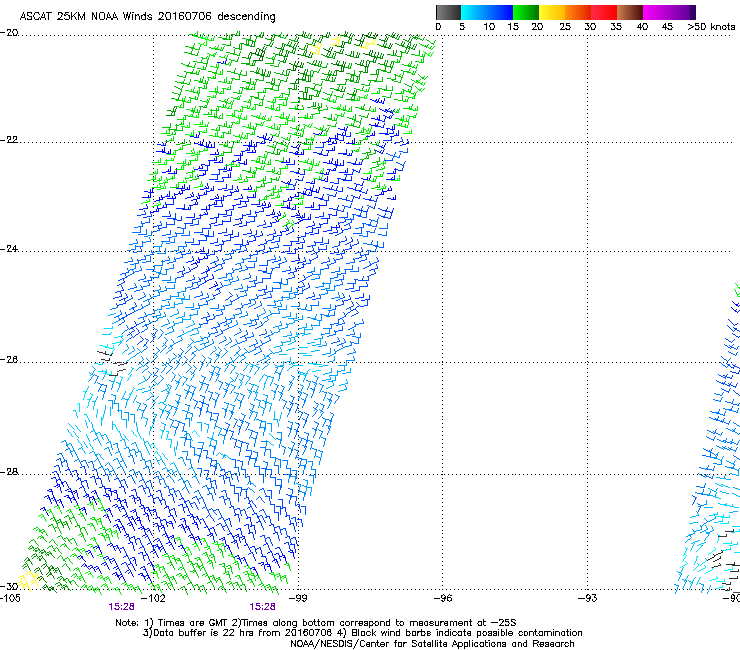Click the '-99' longitude axis label
Image resolution: width=740 pixels, height=650 pixels.
point(297,598)
